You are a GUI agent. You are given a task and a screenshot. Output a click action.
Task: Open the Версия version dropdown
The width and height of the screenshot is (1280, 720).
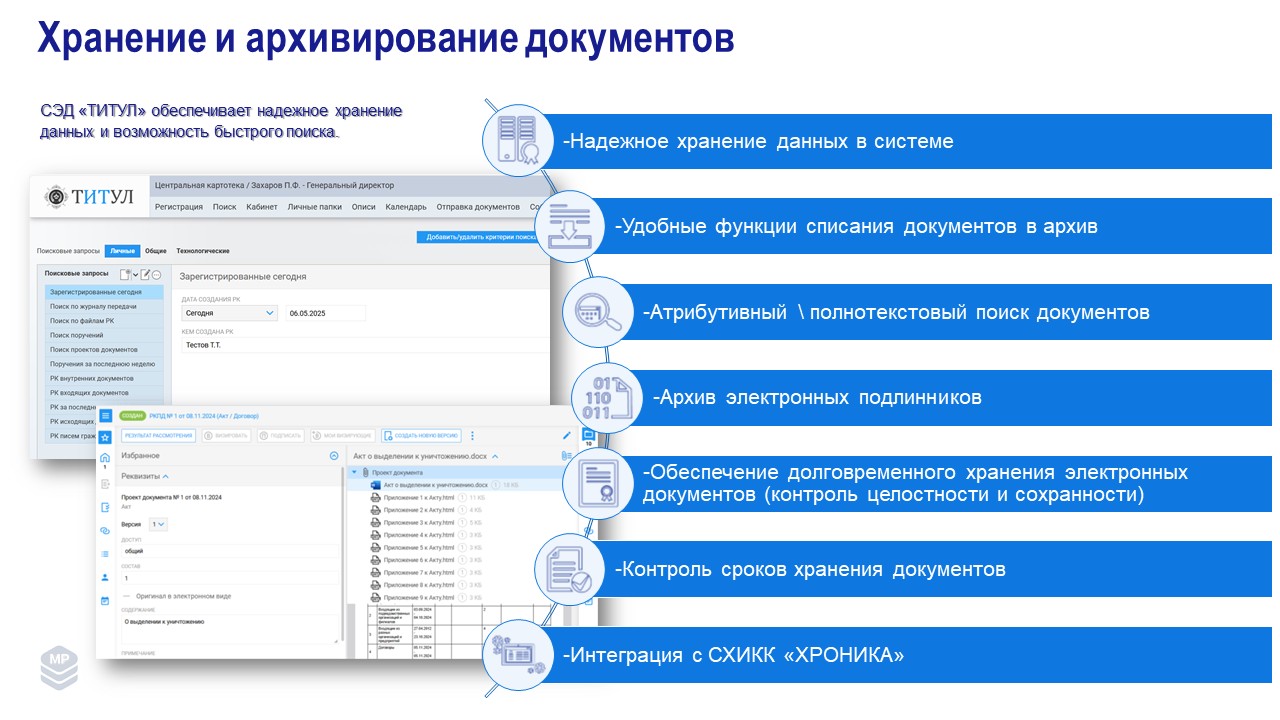[x=158, y=524]
